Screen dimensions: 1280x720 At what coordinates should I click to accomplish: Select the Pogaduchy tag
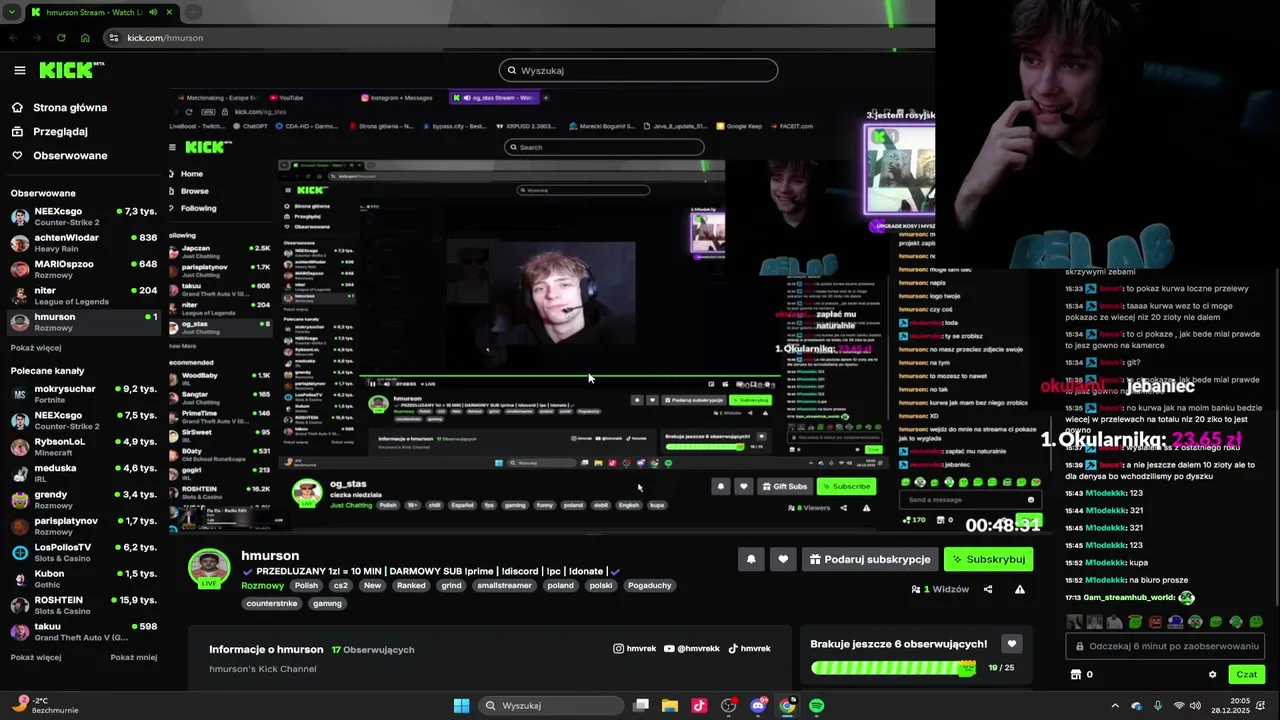click(650, 585)
